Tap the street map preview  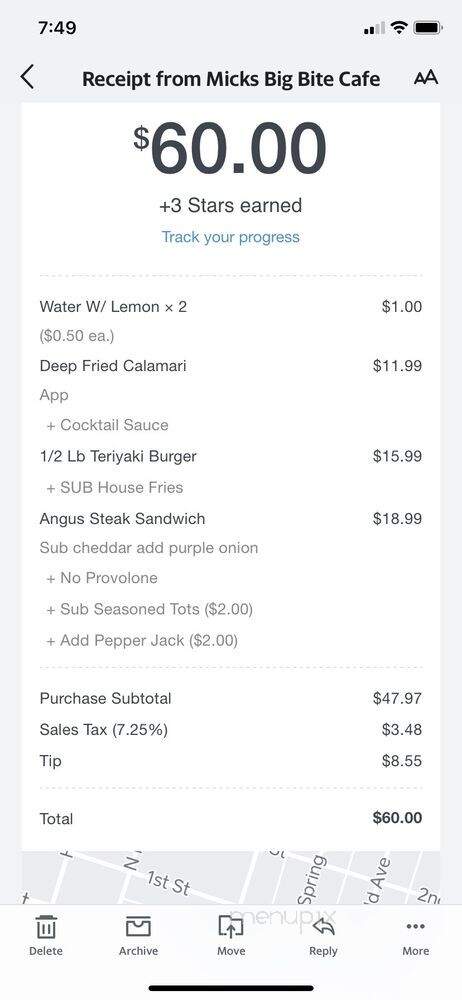[x=230, y=877]
